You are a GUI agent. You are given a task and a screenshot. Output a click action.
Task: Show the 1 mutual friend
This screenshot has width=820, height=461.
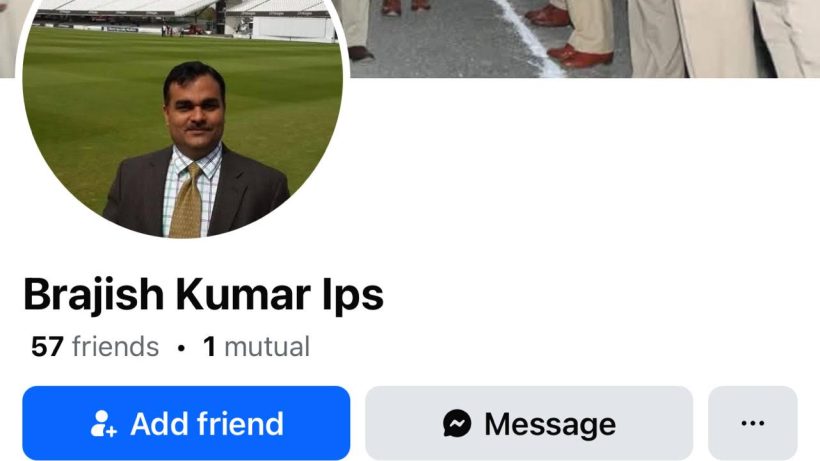coord(256,347)
